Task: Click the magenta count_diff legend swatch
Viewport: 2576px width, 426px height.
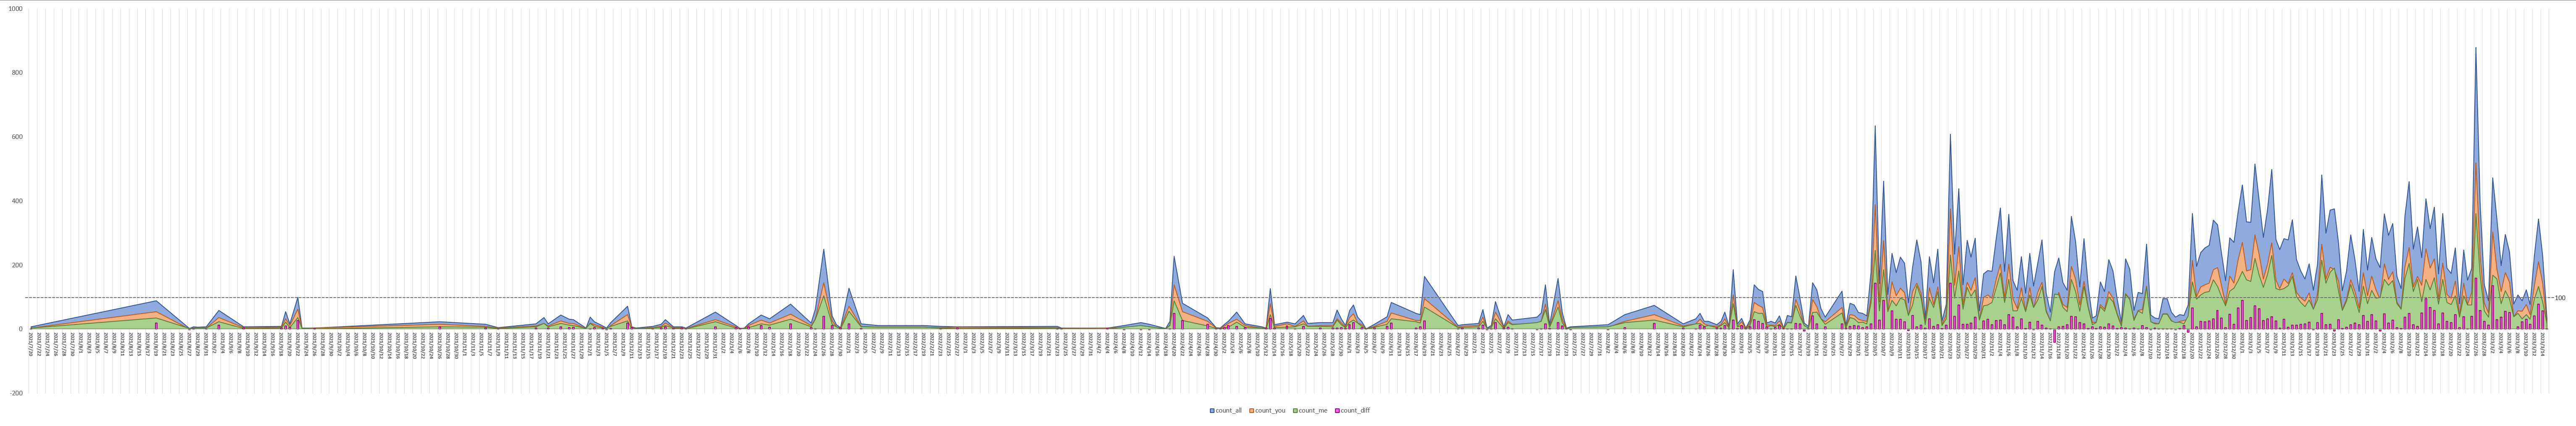Action: [x=1337, y=411]
